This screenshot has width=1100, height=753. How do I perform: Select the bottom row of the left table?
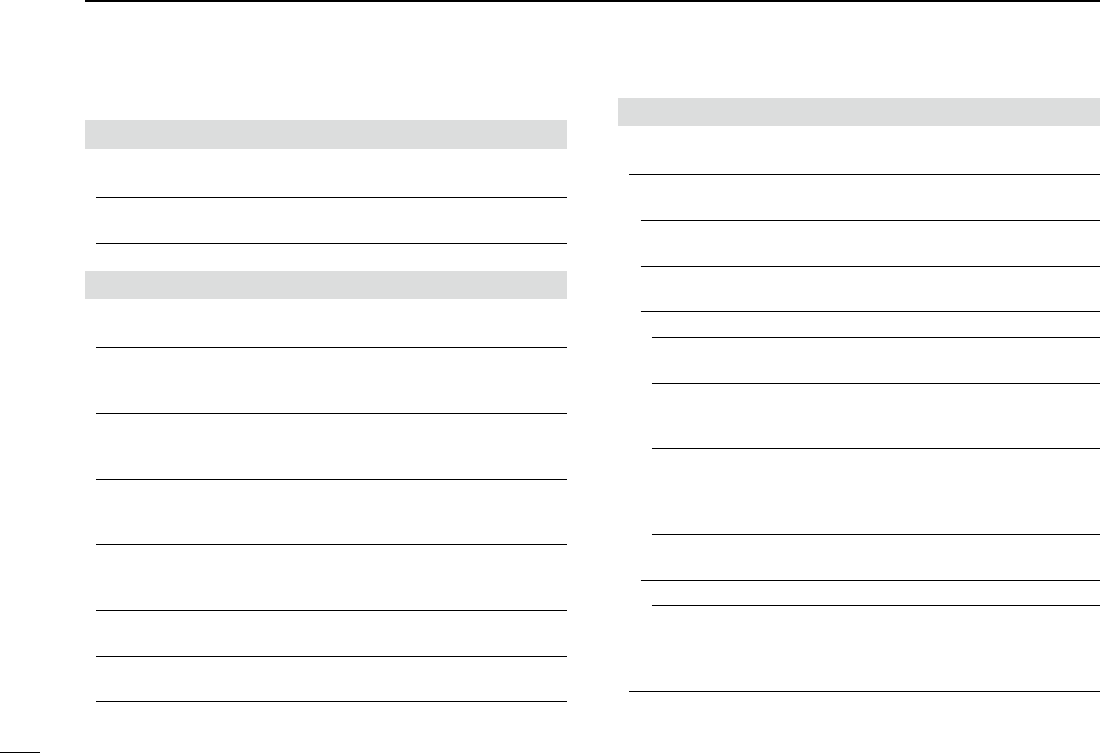pos(330,679)
